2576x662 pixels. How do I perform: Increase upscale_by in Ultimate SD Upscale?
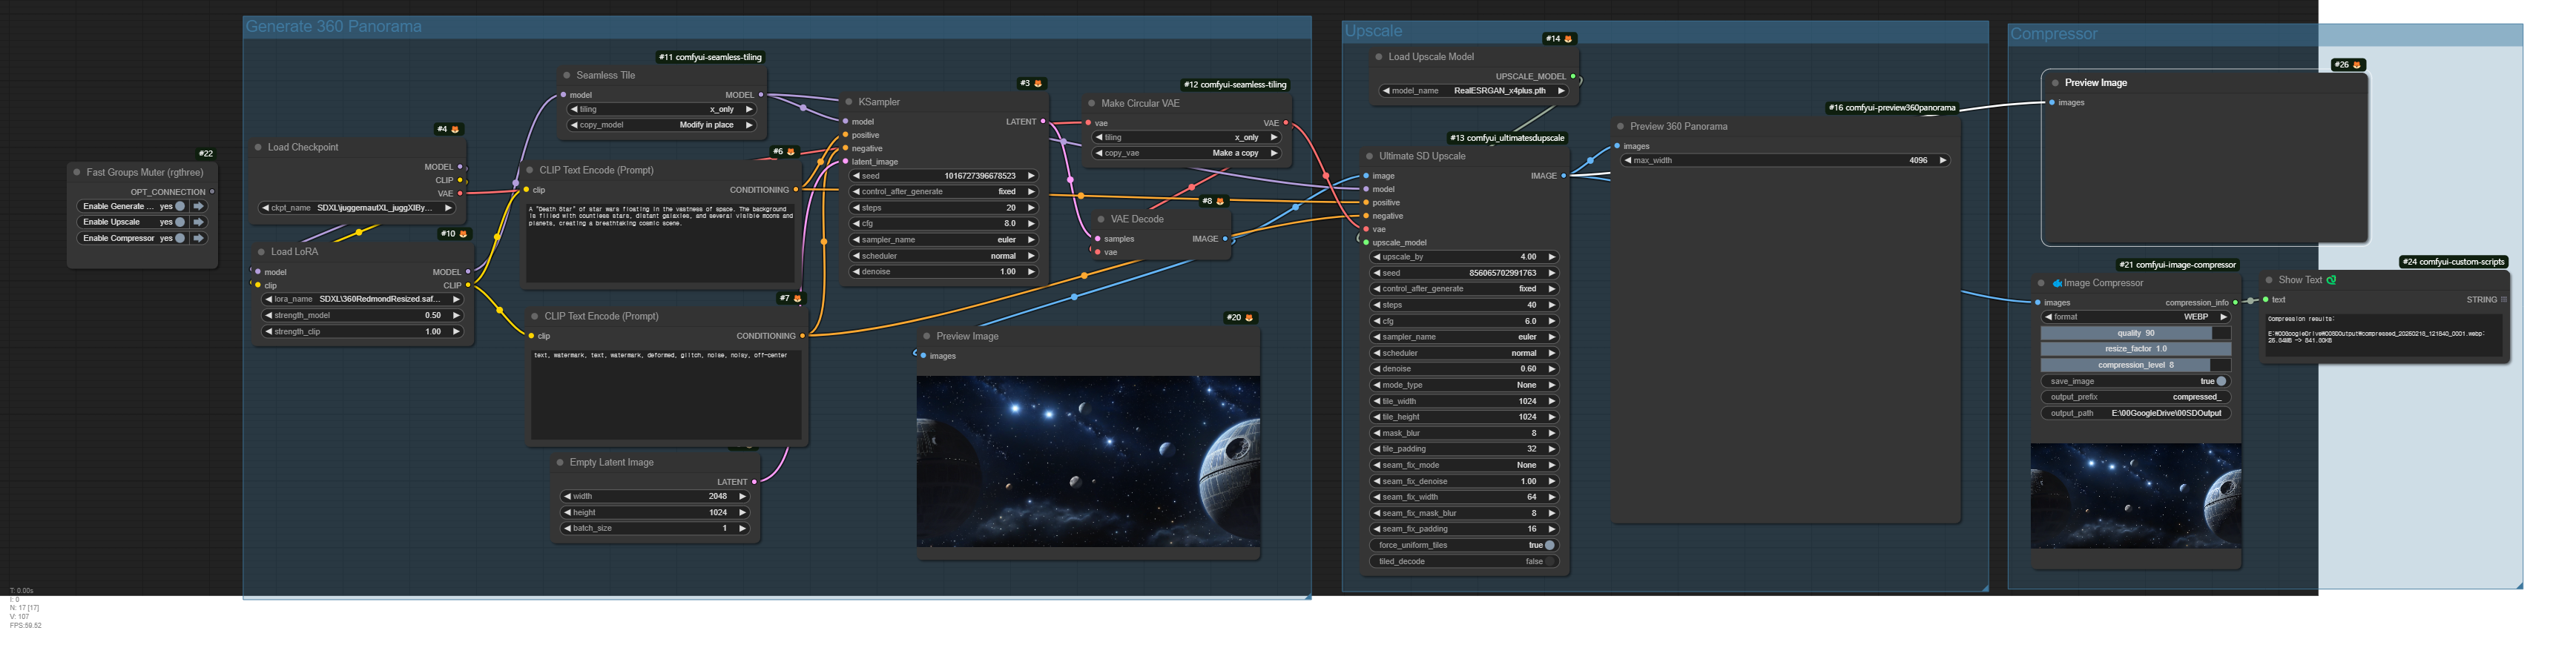point(1552,257)
